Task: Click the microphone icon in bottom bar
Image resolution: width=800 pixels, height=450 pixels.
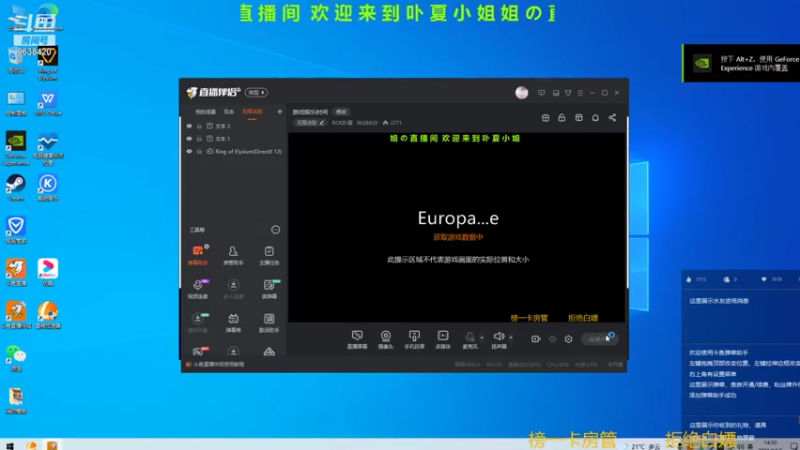Action: click(470, 339)
